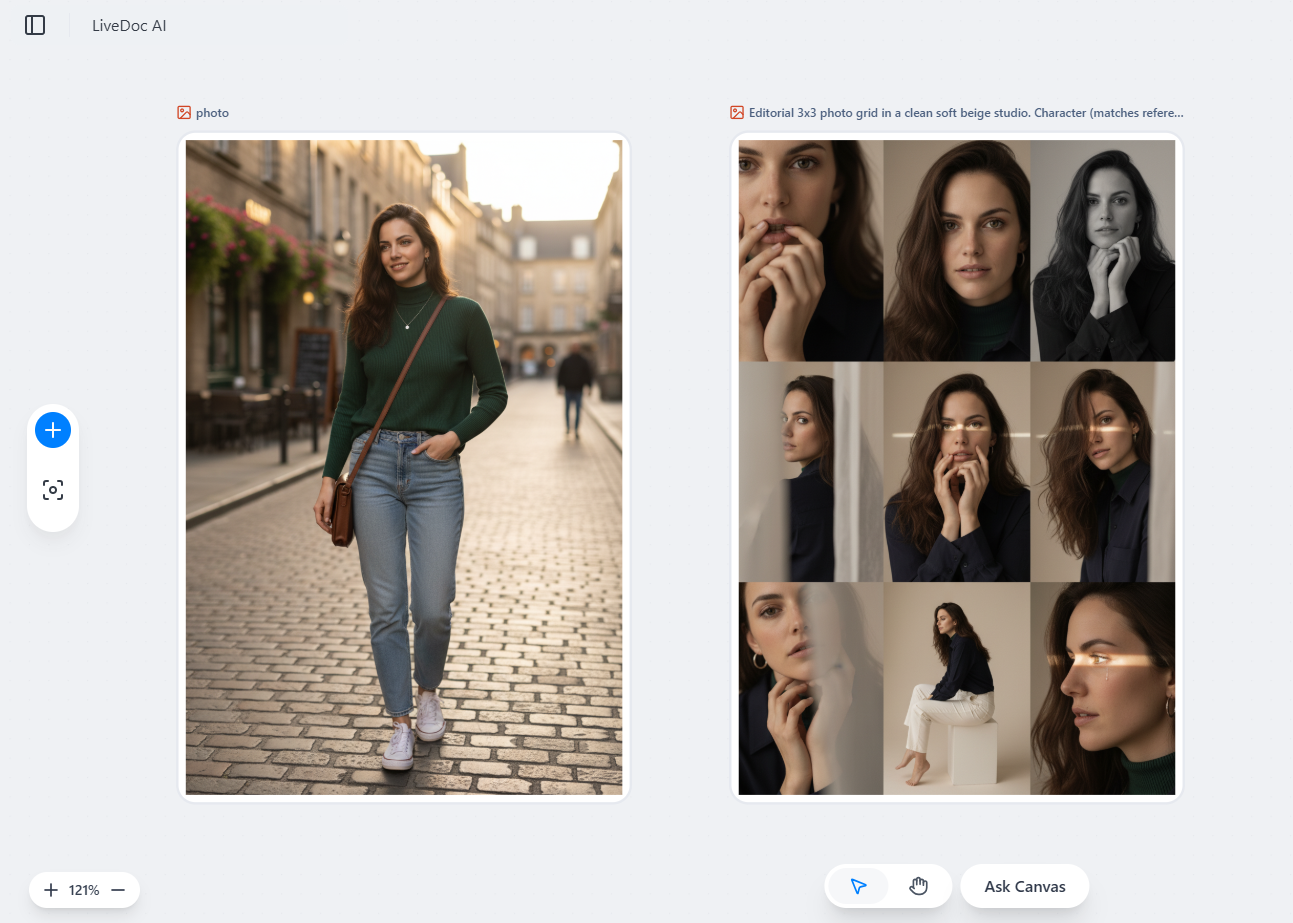1293x923 pixels.
Task: Enable pan mode via the hand toggle
Action: click(918, 885)
